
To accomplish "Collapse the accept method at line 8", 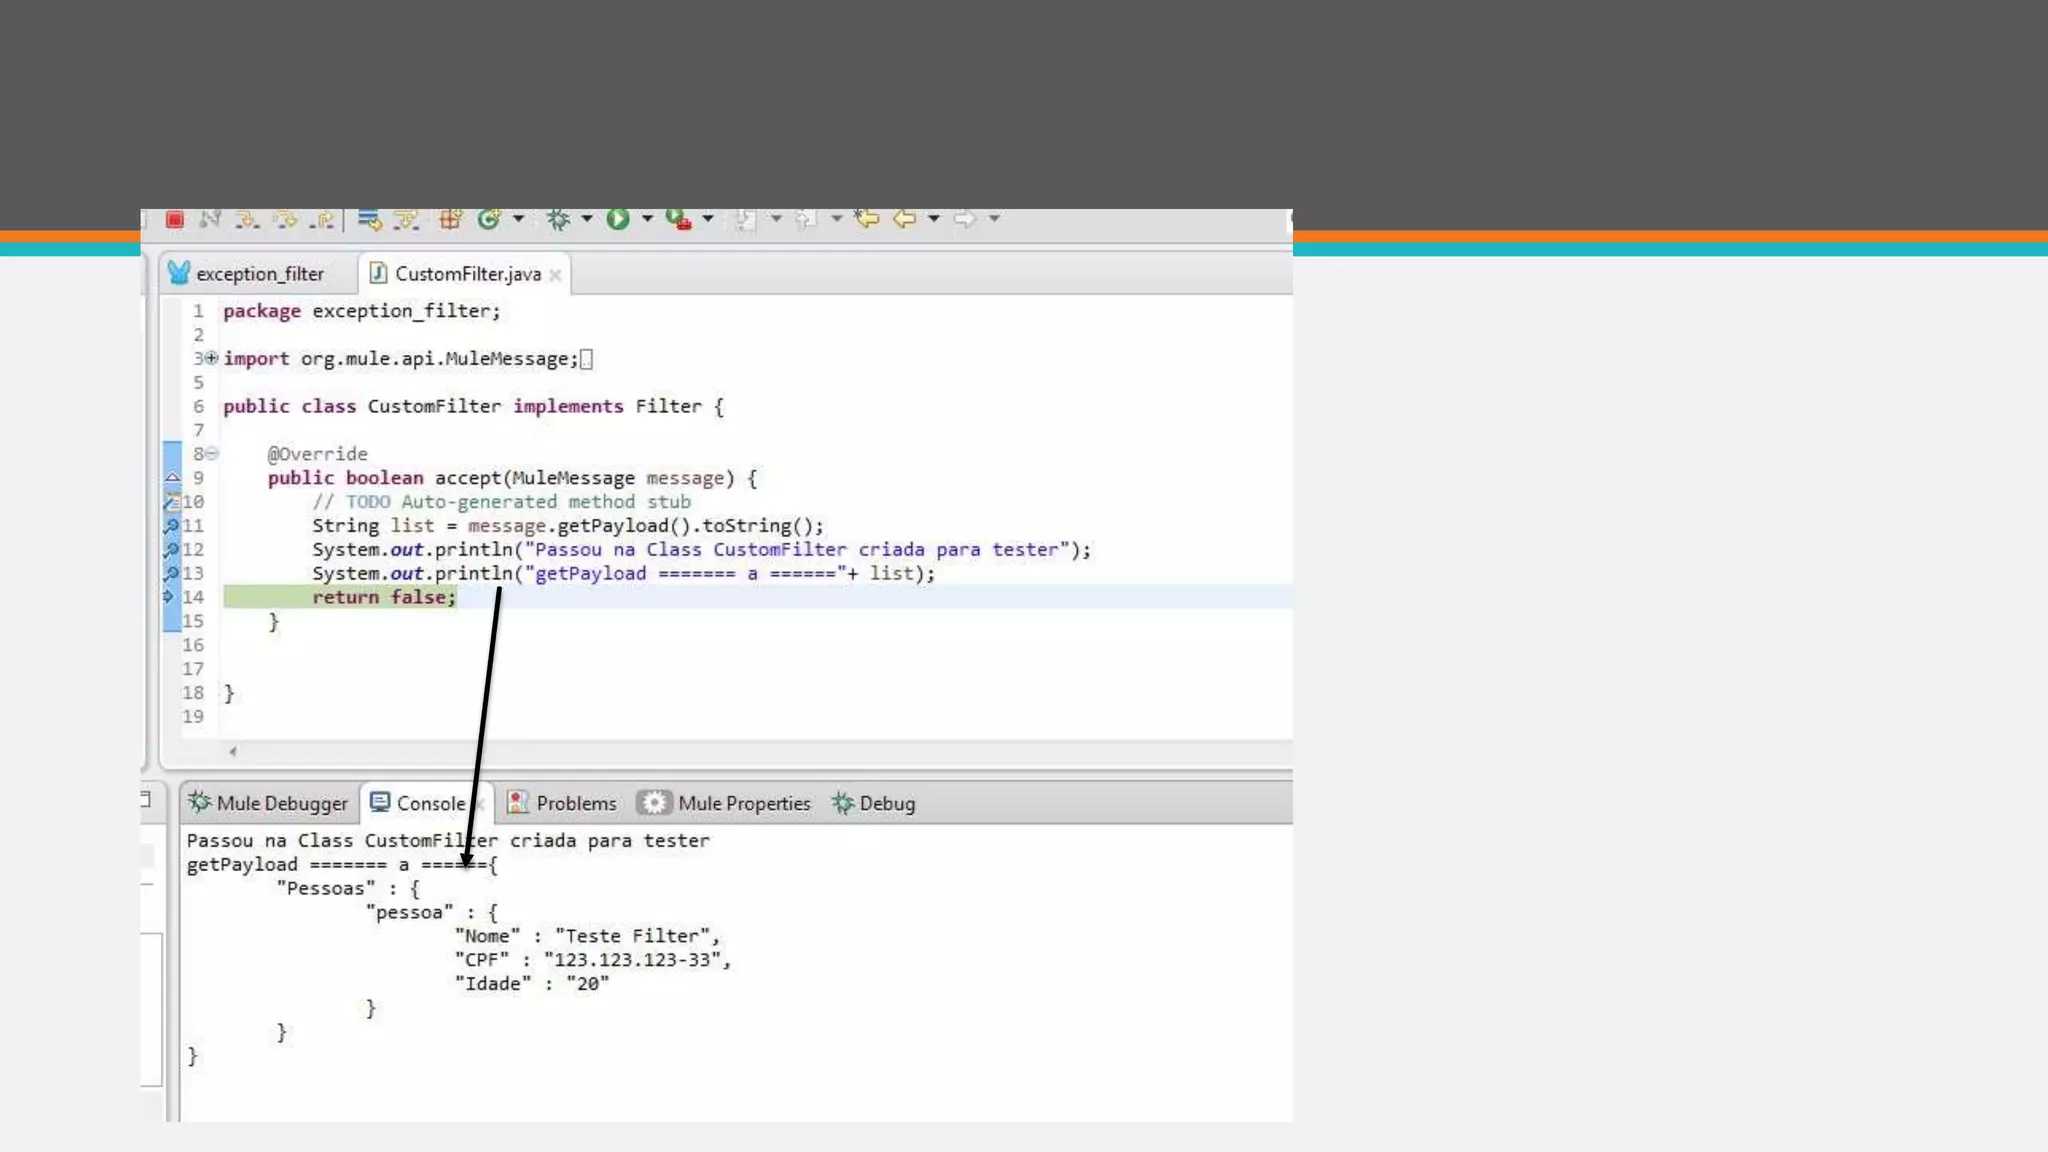I will 212,454.
